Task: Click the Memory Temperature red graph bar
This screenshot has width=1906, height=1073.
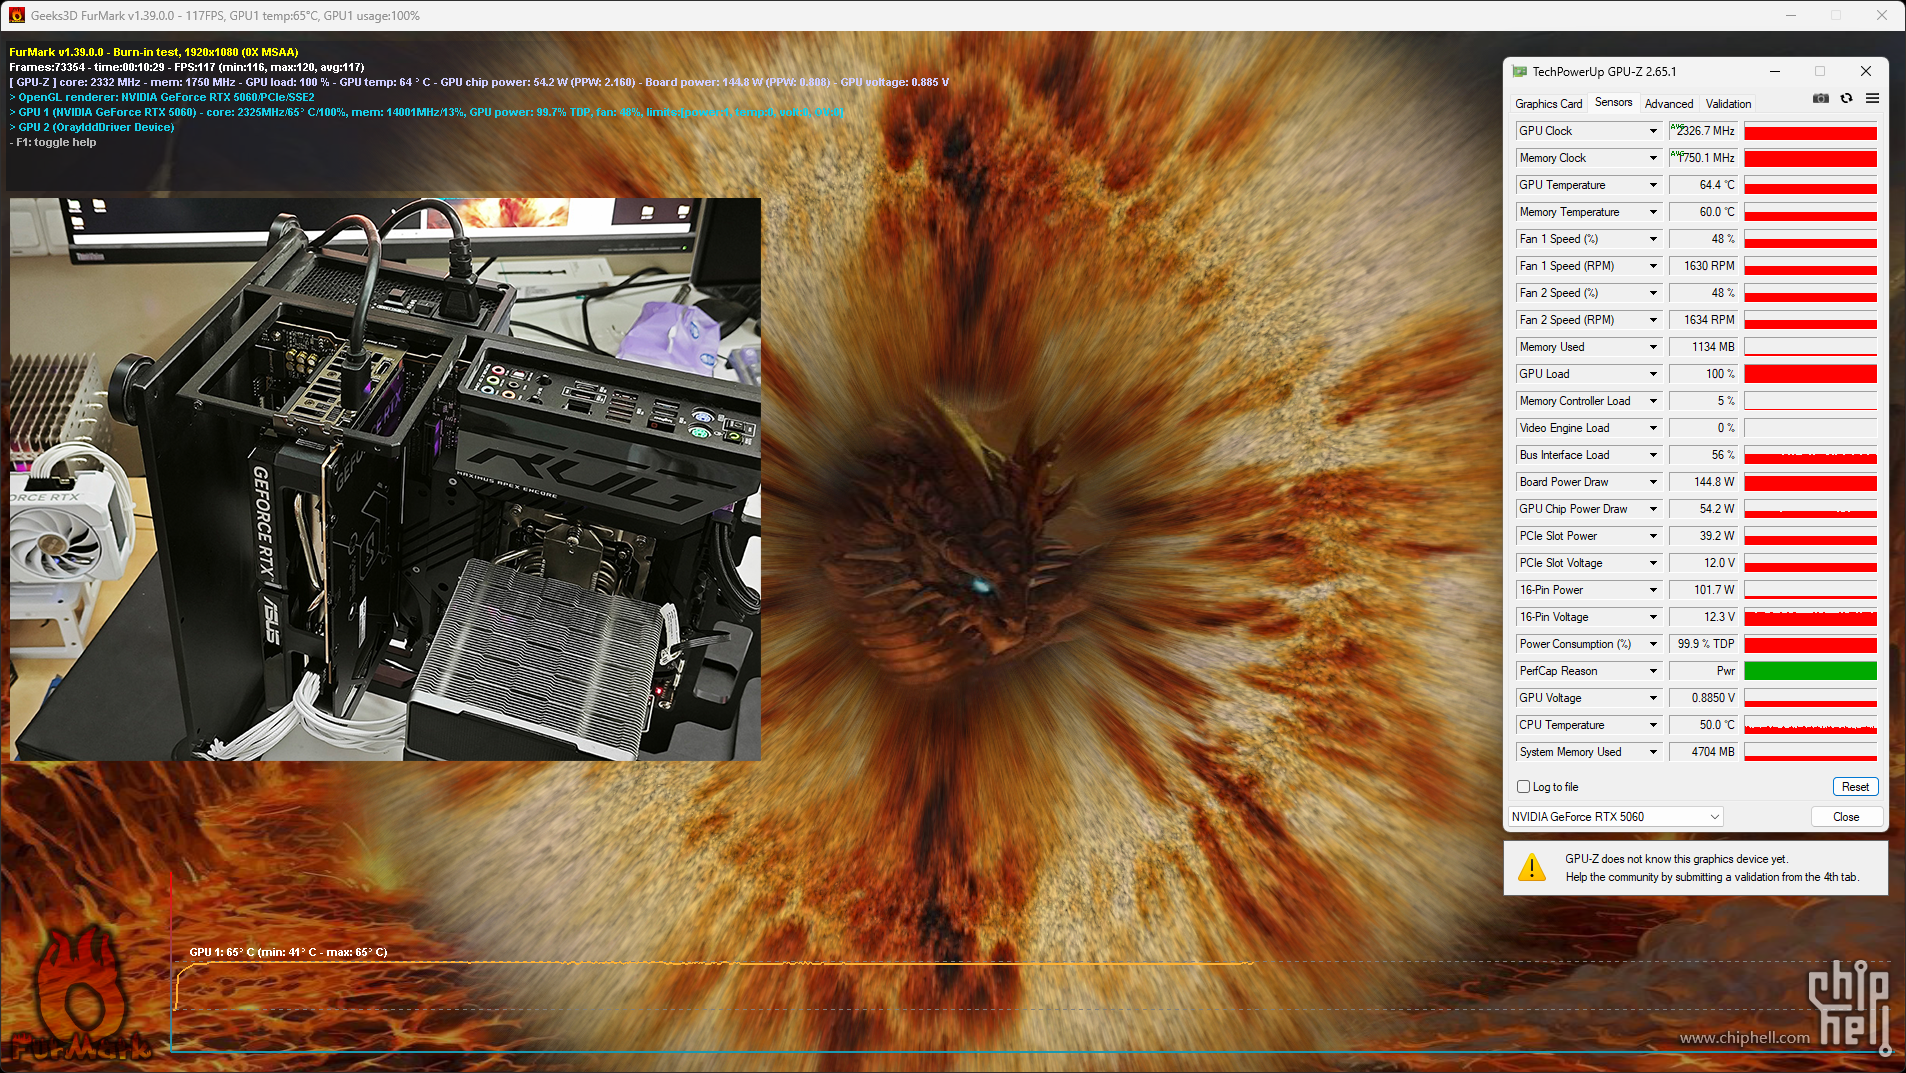Action: pos(1810,212)
